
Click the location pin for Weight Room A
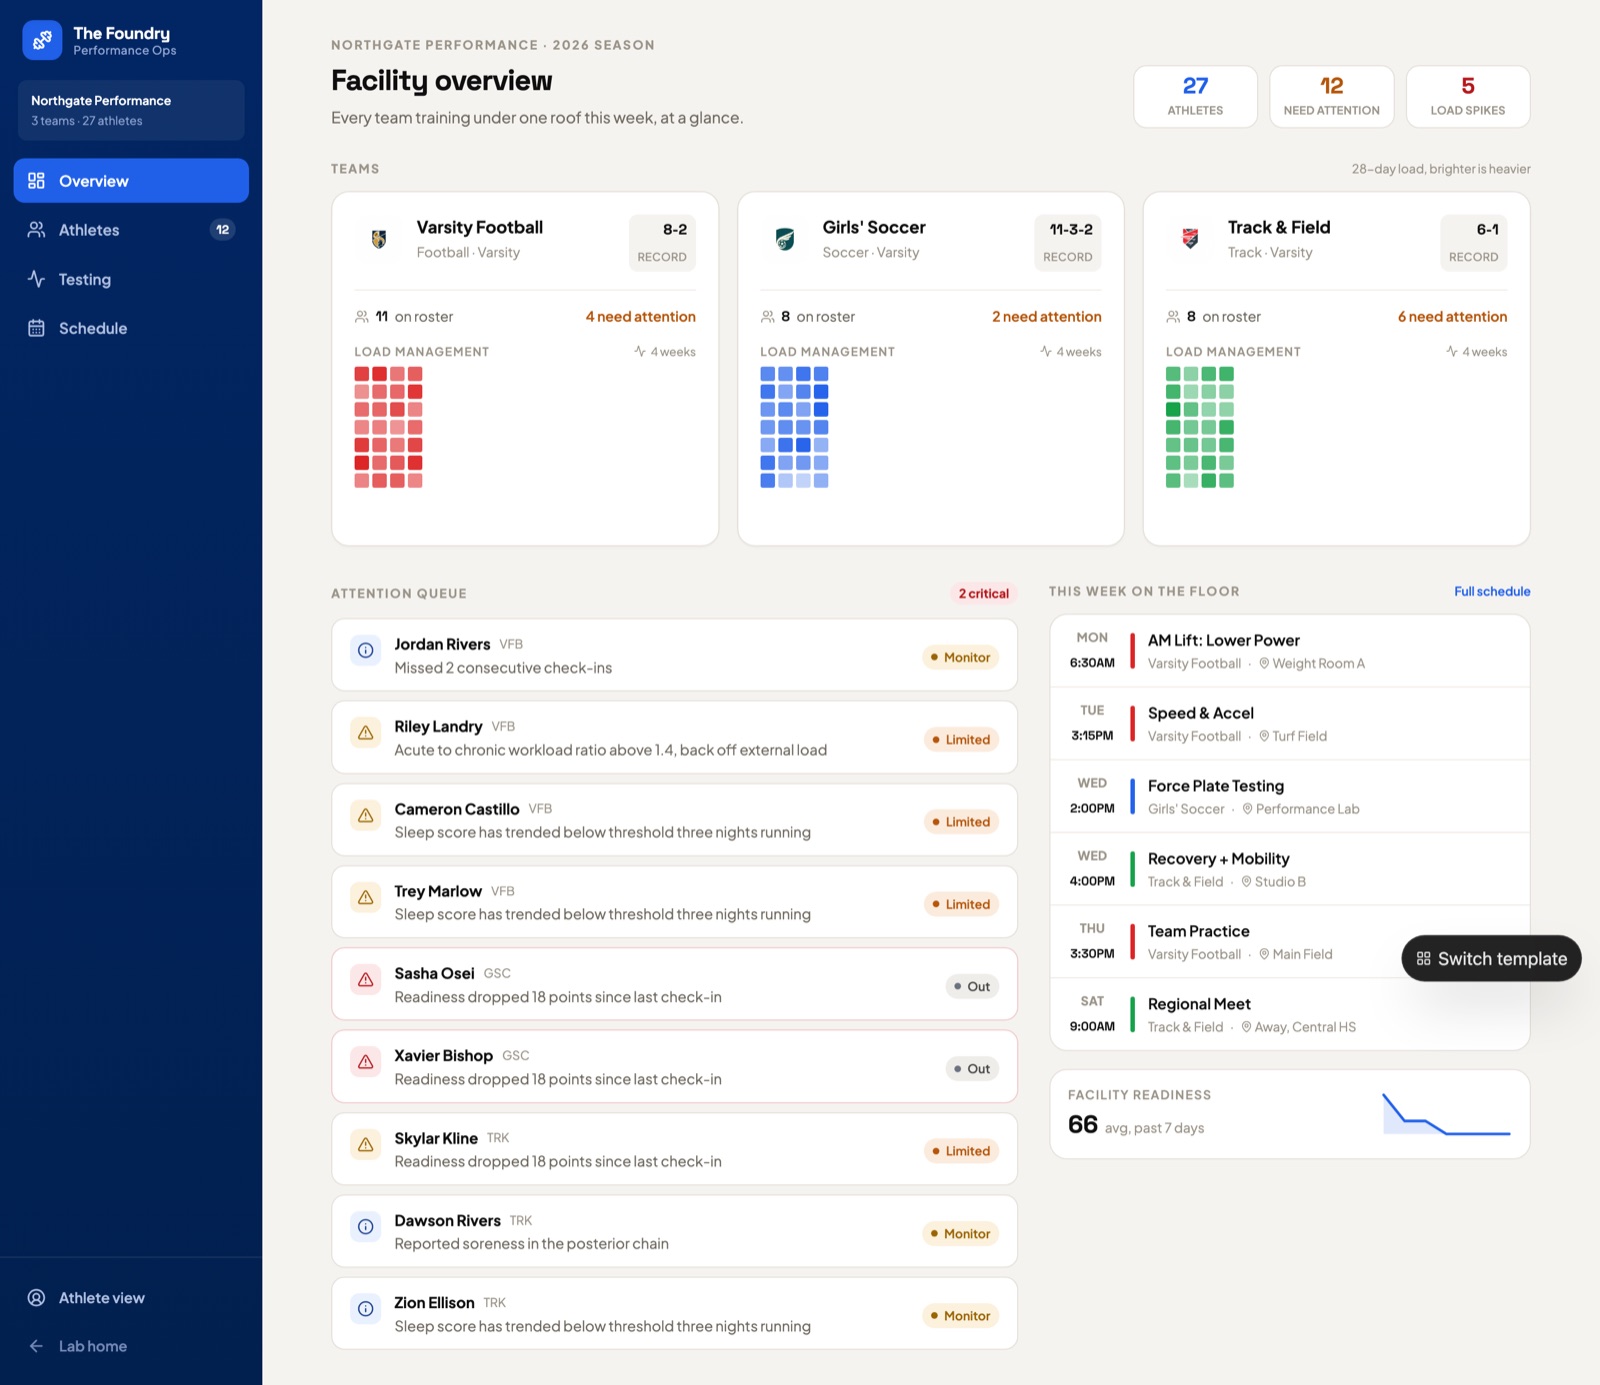point(1264,664)
